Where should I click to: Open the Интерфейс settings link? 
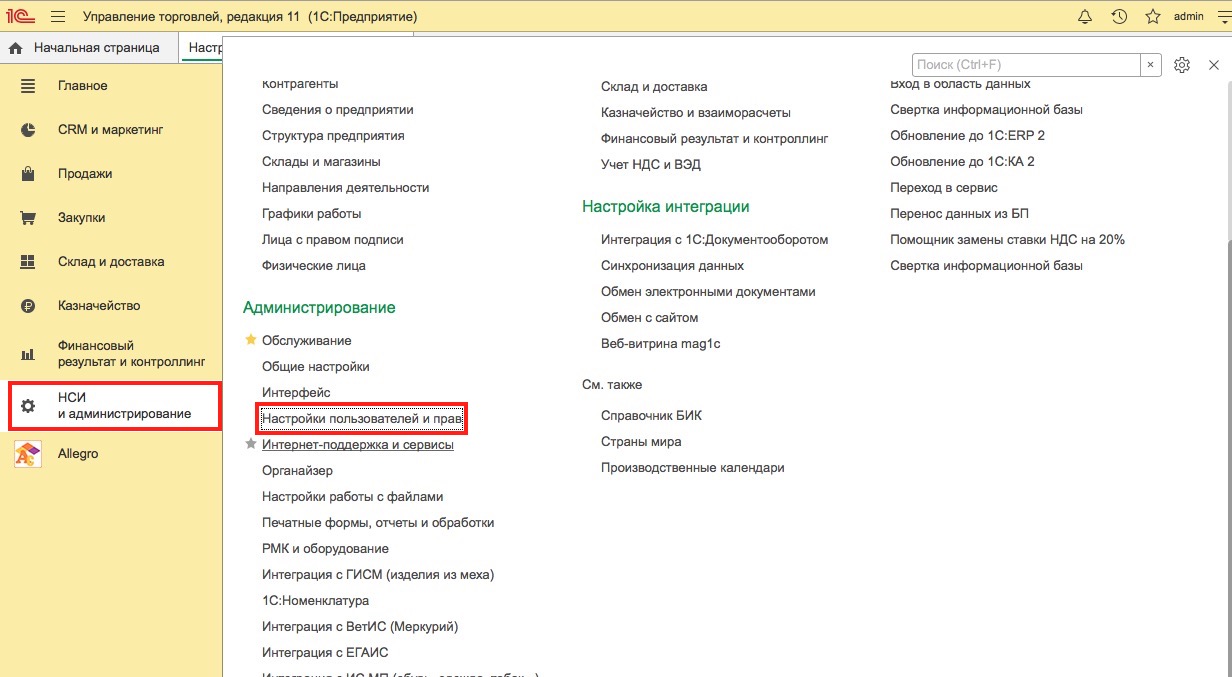coord(296,393)
